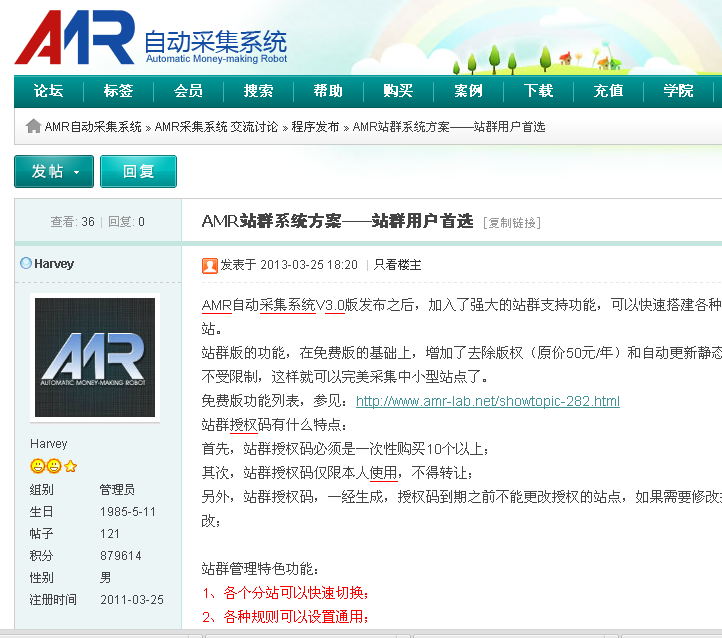Click the 发帖 button
722x638 pixels.
pyautogui.click(x=54, y=171)
